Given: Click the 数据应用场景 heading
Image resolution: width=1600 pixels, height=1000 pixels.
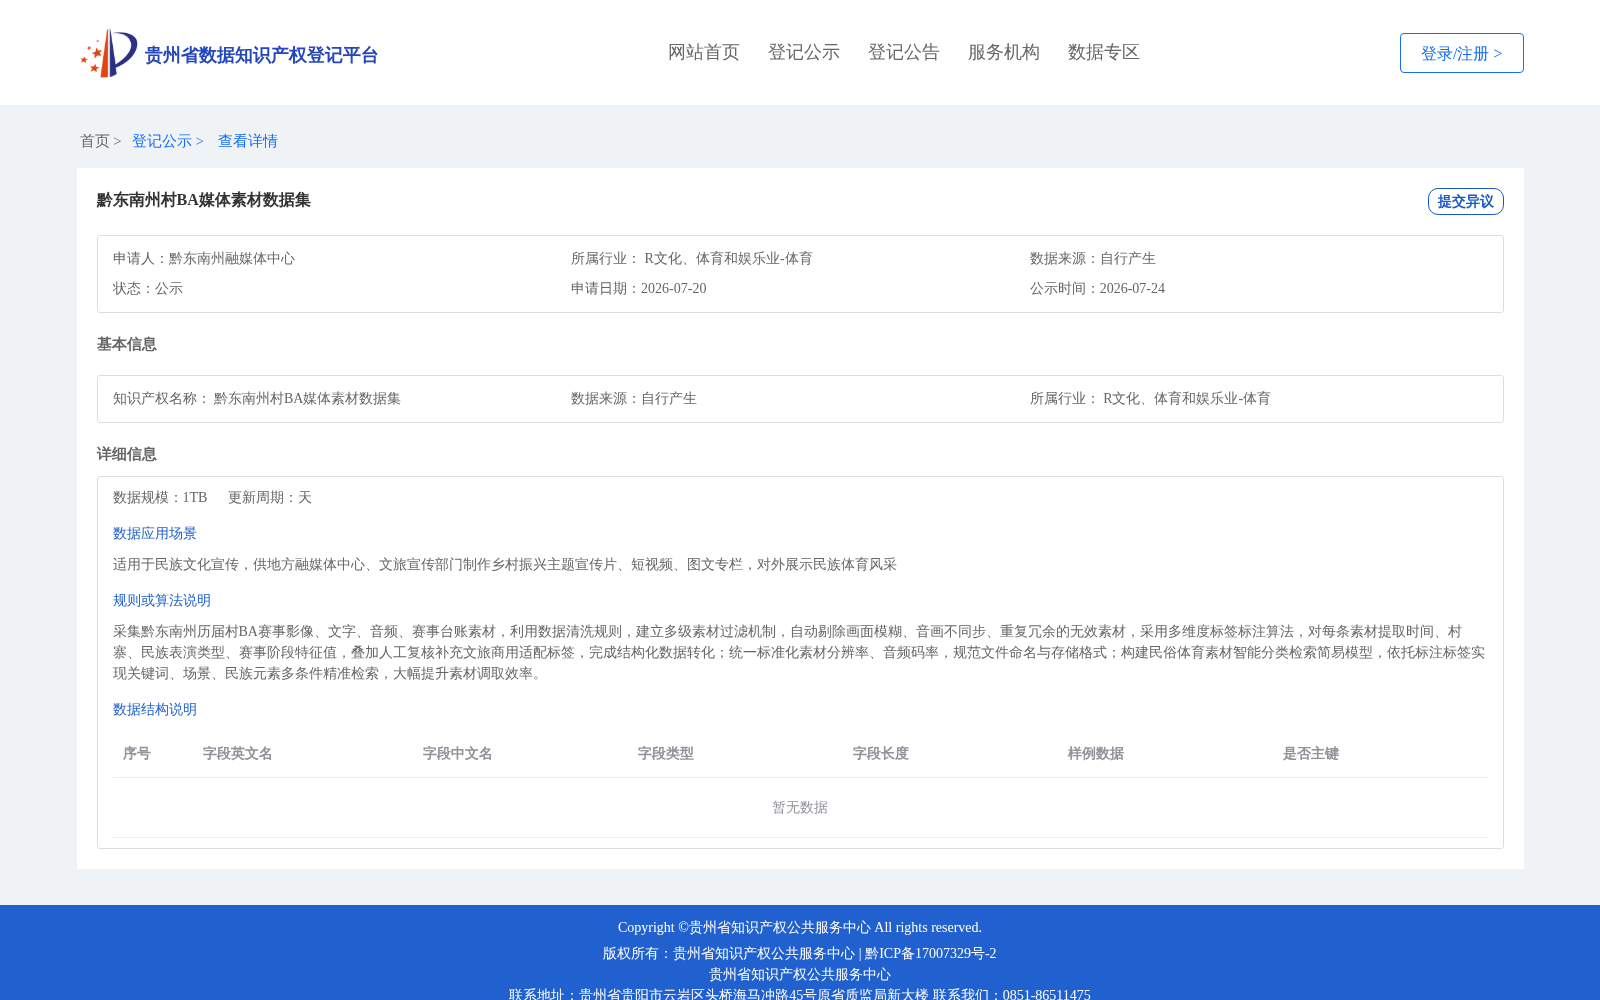Looking at the screenshot, I should 155,533.
